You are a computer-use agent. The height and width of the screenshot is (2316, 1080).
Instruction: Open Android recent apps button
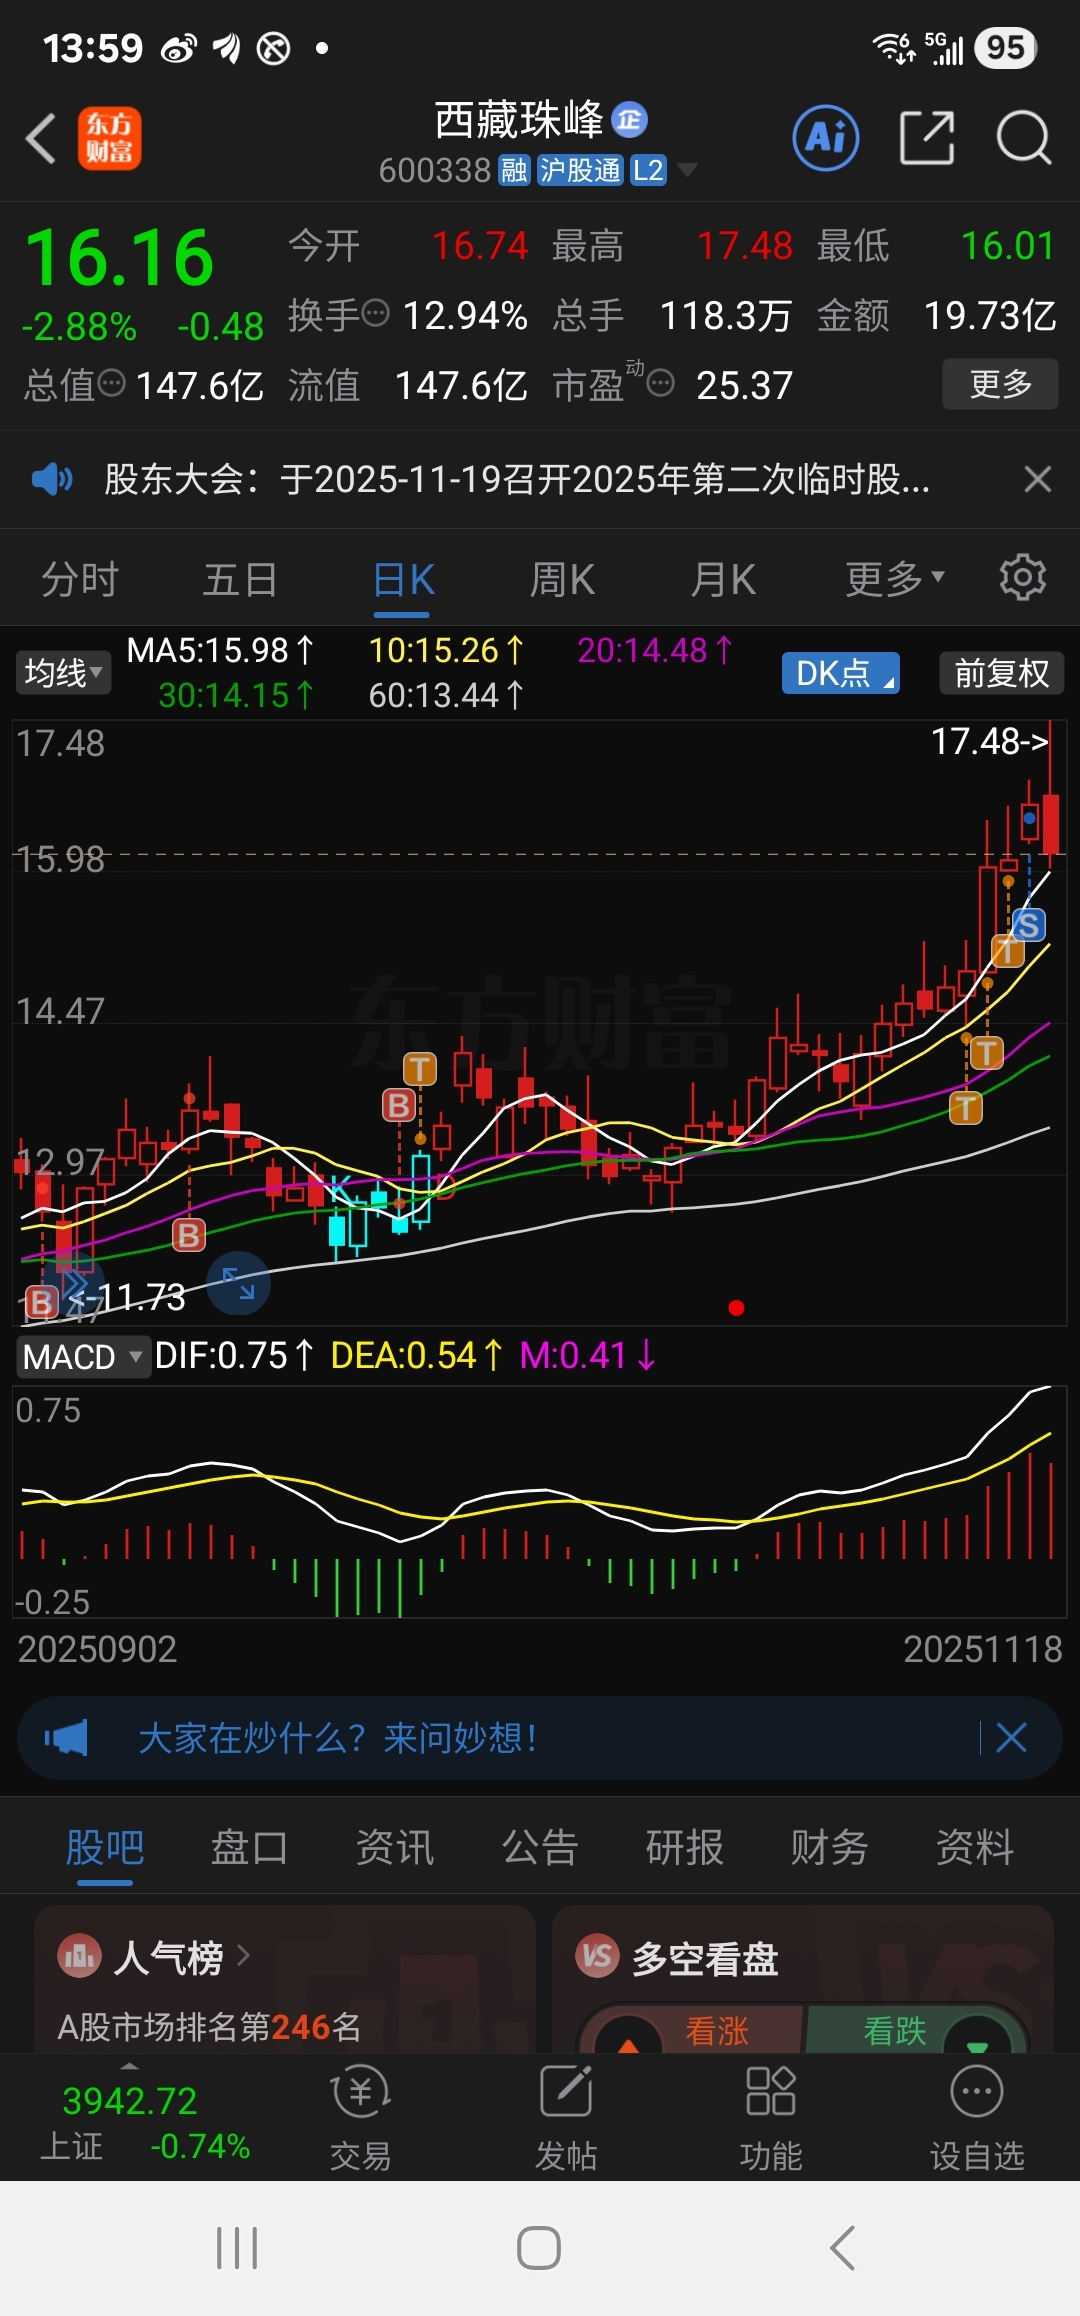237,2248
